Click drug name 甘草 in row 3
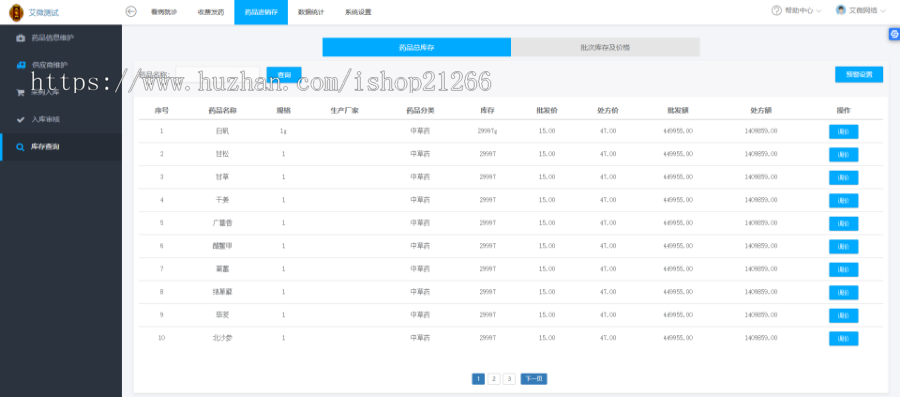 click(x=222, y=177)
